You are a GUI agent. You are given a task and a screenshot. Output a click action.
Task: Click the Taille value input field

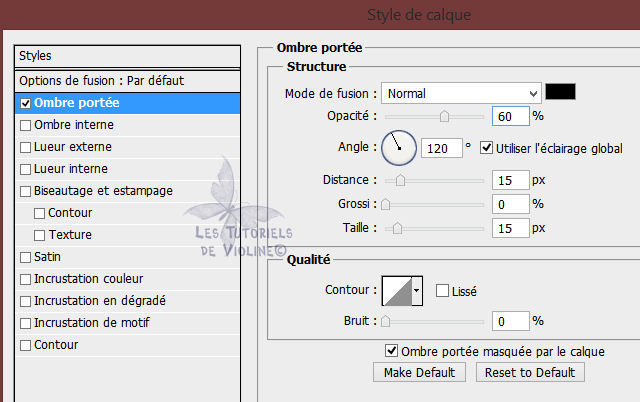pyautogui.click(x=510, y=228)
